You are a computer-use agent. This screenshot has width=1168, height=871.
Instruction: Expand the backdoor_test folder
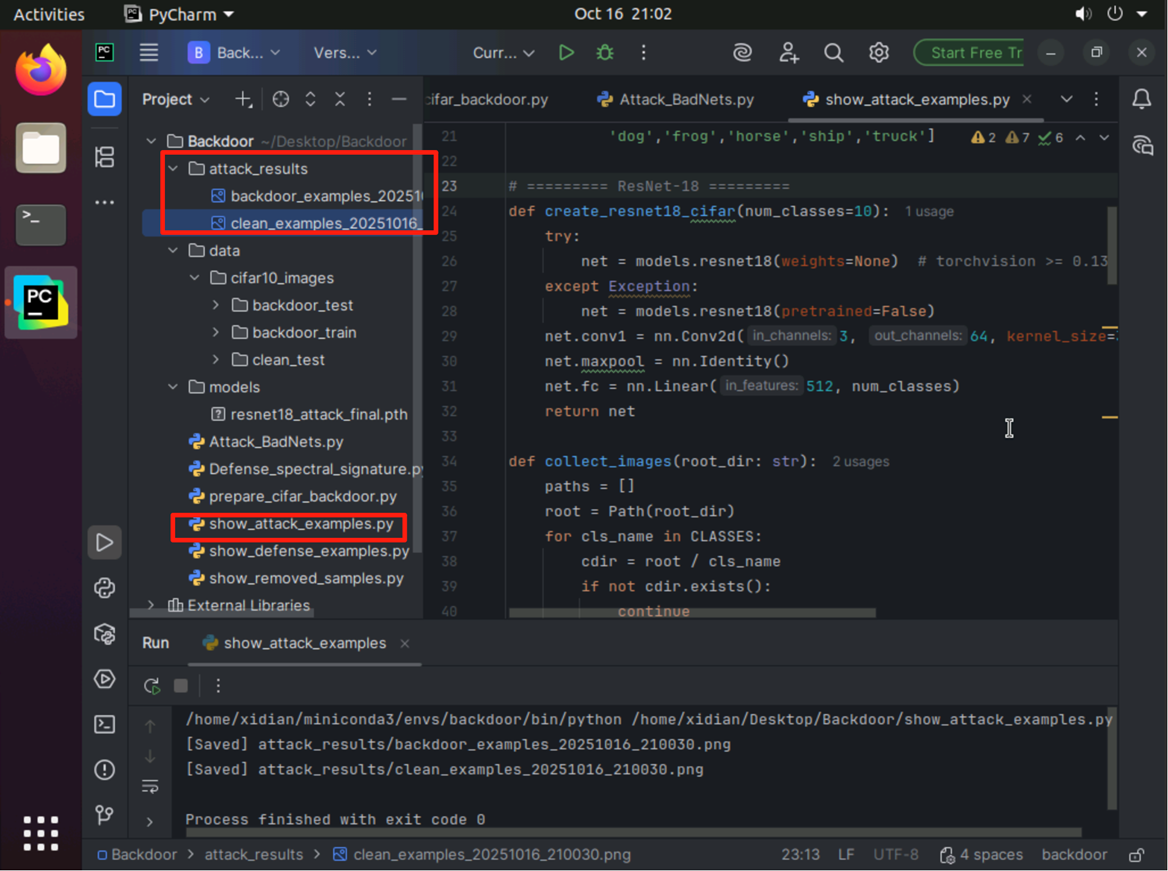point(216,306)
